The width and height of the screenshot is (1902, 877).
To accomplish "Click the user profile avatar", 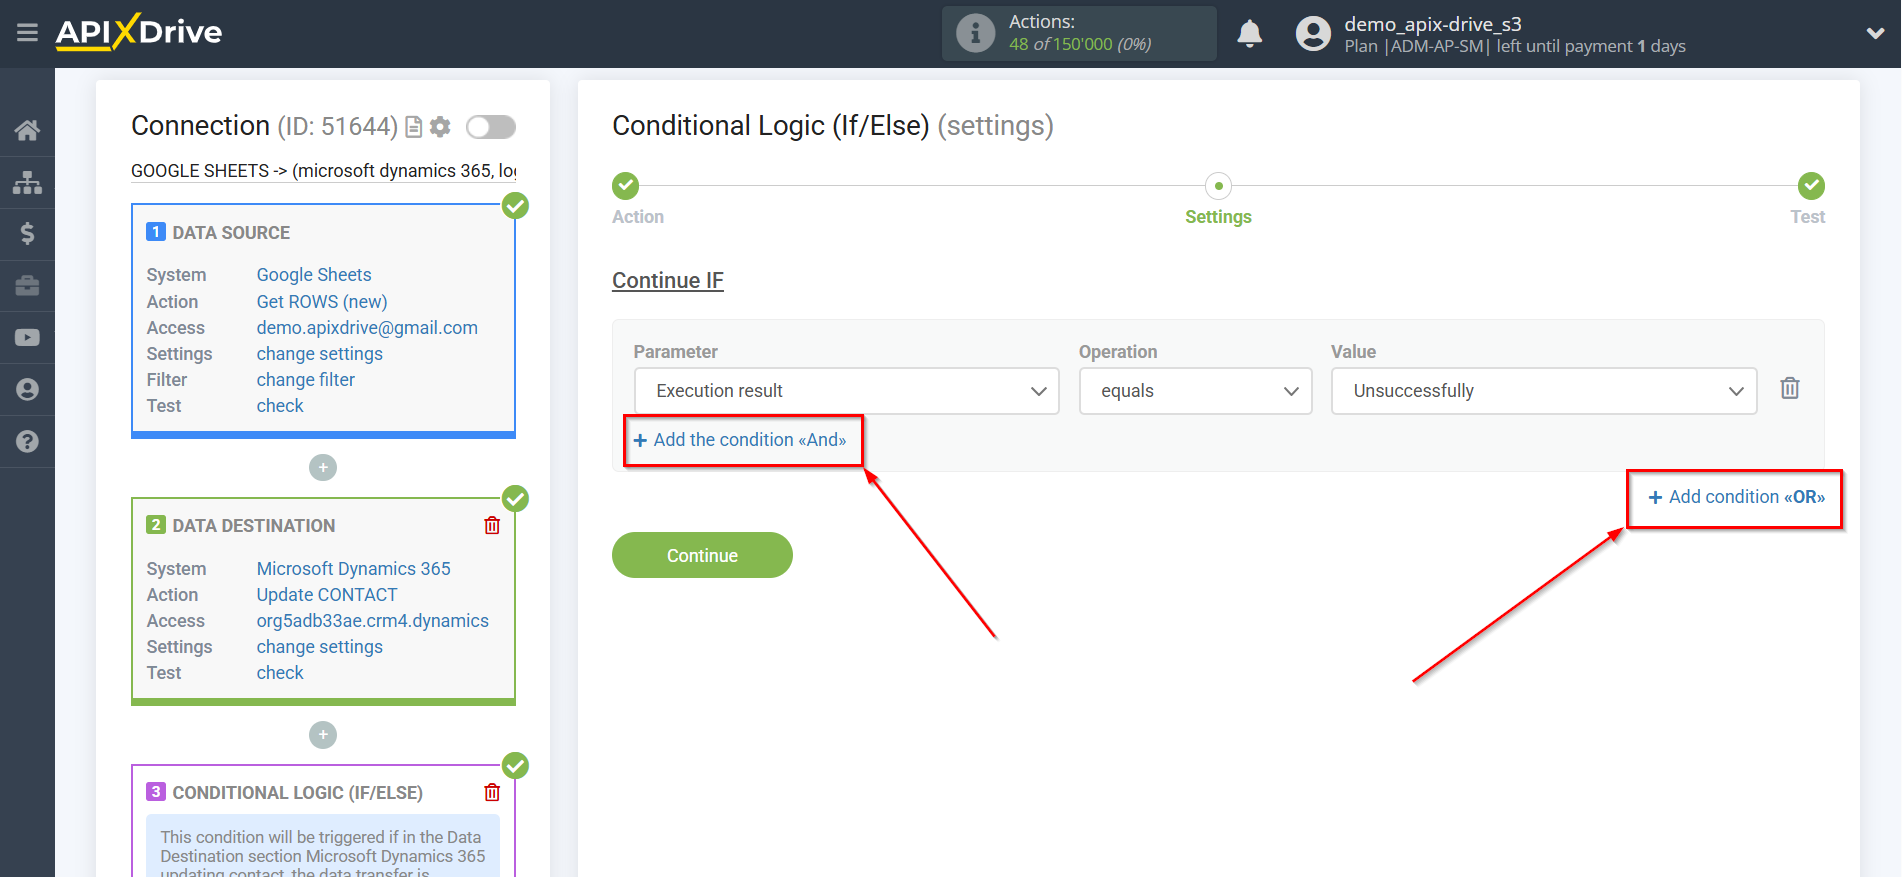I will coord(1313,34).
